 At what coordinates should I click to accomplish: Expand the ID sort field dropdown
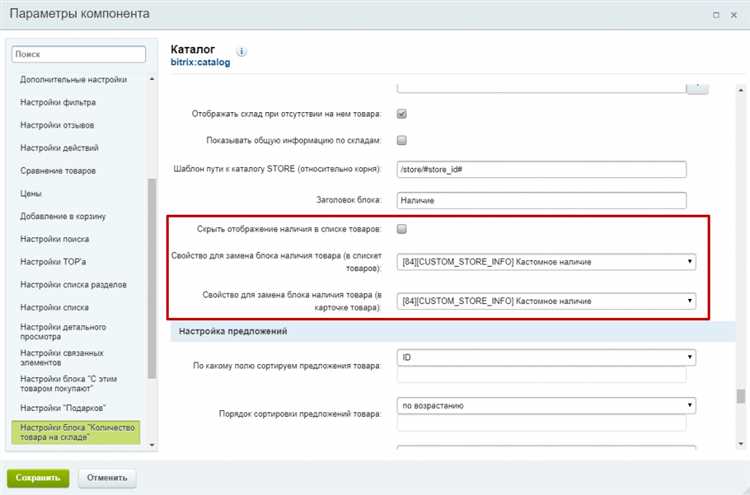pos(546,357)
